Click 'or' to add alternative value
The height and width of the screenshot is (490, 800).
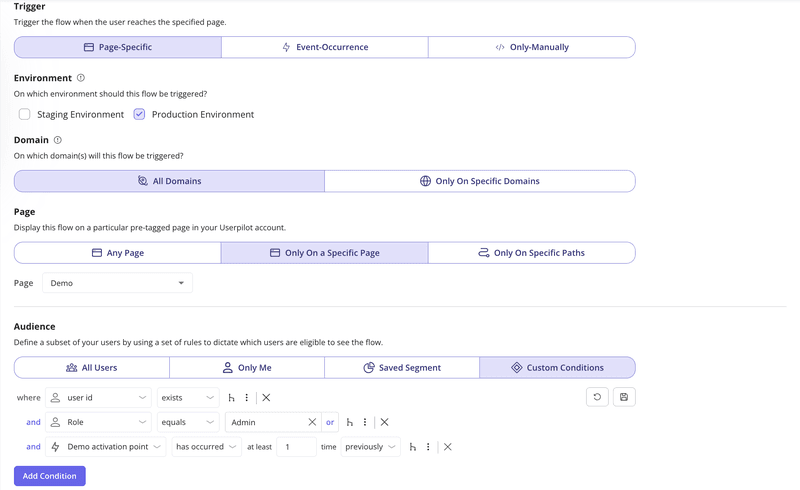pos(330,422)
